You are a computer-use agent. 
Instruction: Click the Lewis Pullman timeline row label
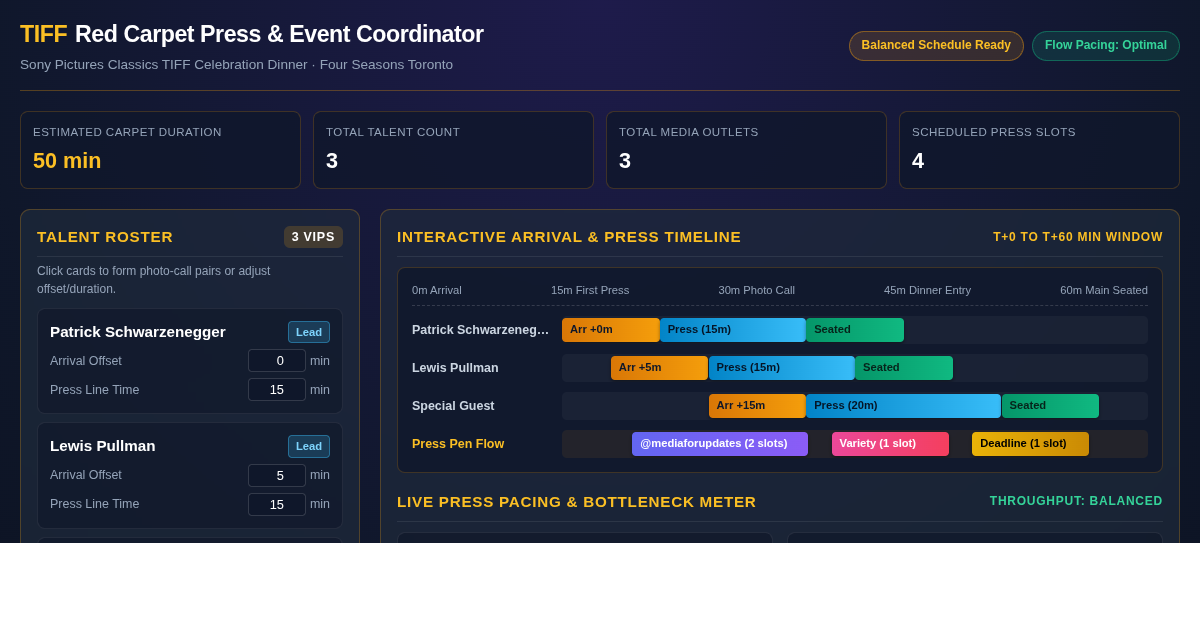455,368
